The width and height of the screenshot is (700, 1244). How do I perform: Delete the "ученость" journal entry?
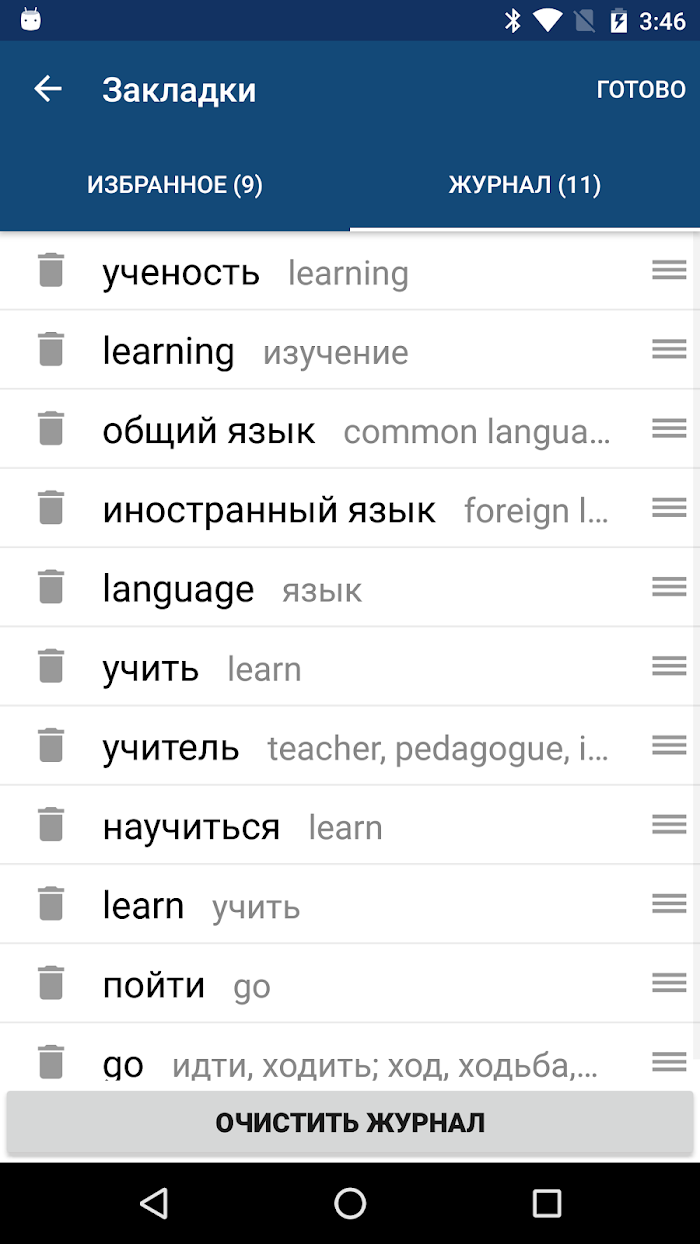pyautogui.click(x=51, y=270)
